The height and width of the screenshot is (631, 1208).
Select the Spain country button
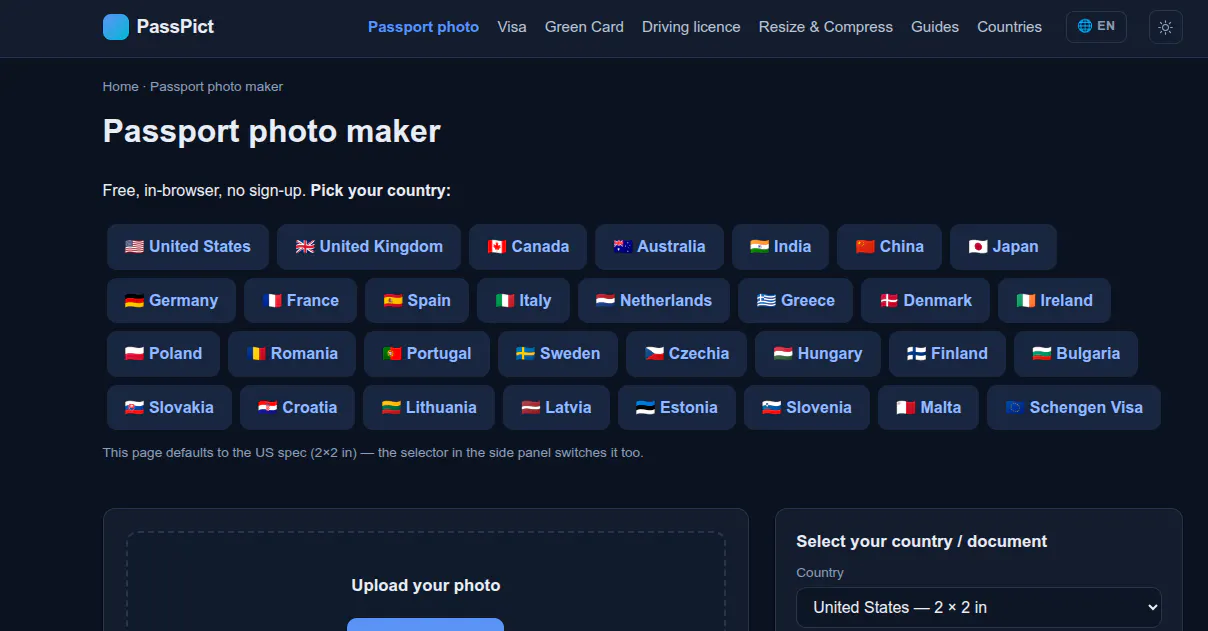417,300
